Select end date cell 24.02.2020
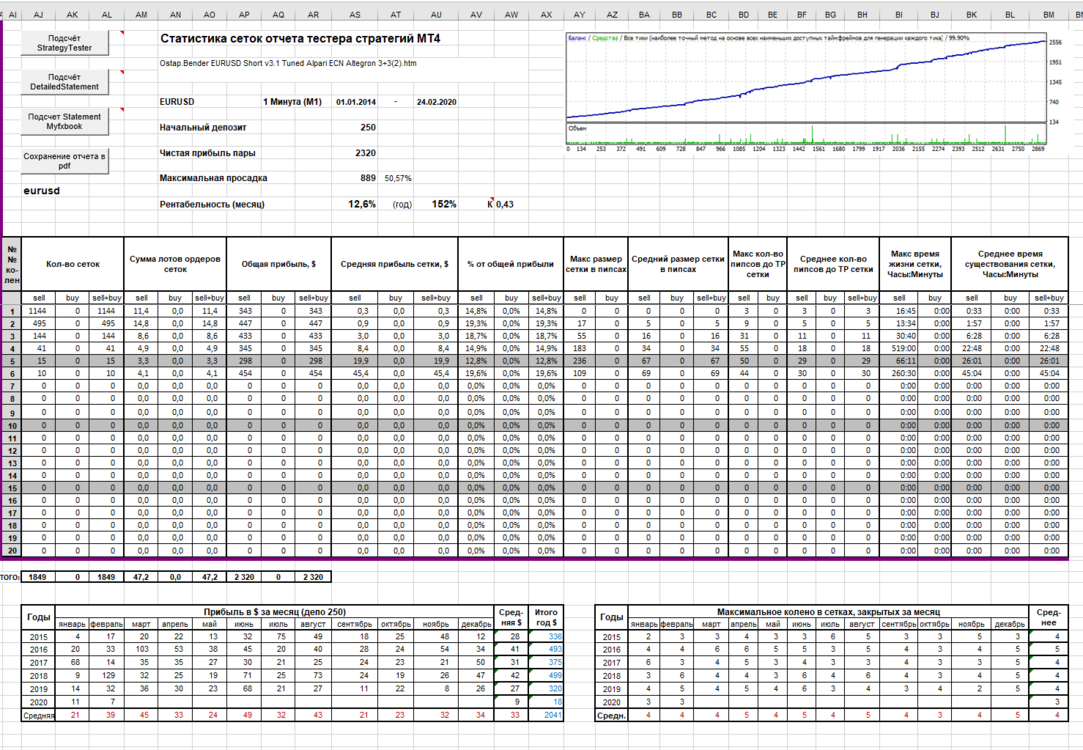The height and width of the screenshot is (750, 1083). pyautogui.click(x=437, y=102)
